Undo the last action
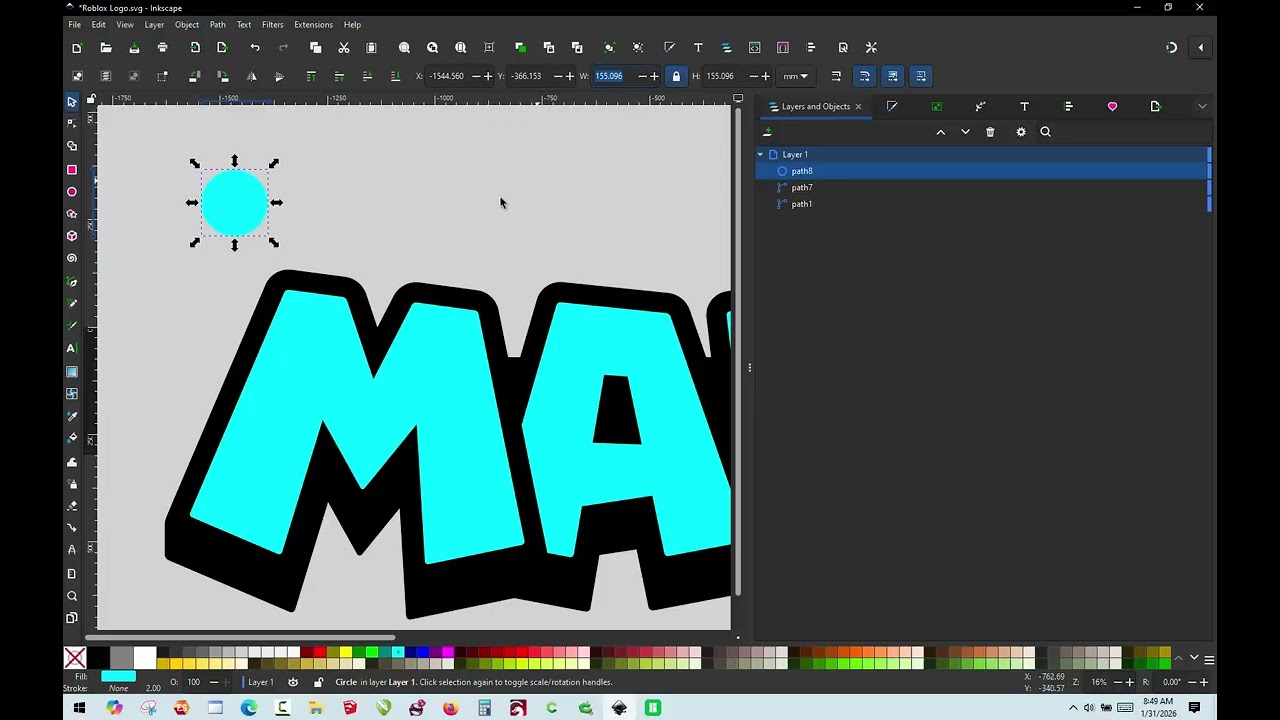The width and height of the screenshot is (1280, 720). [255, 47]
